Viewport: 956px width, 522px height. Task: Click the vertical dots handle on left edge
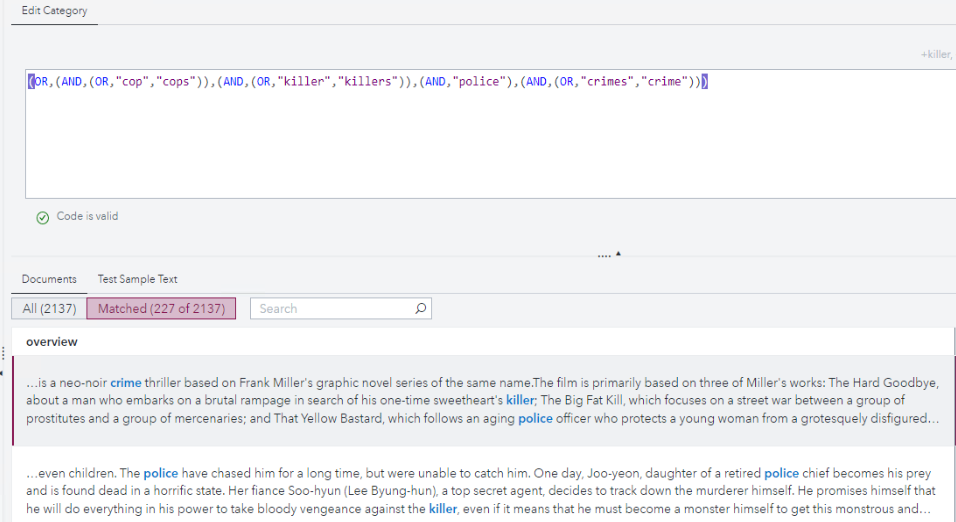[3, 353]
